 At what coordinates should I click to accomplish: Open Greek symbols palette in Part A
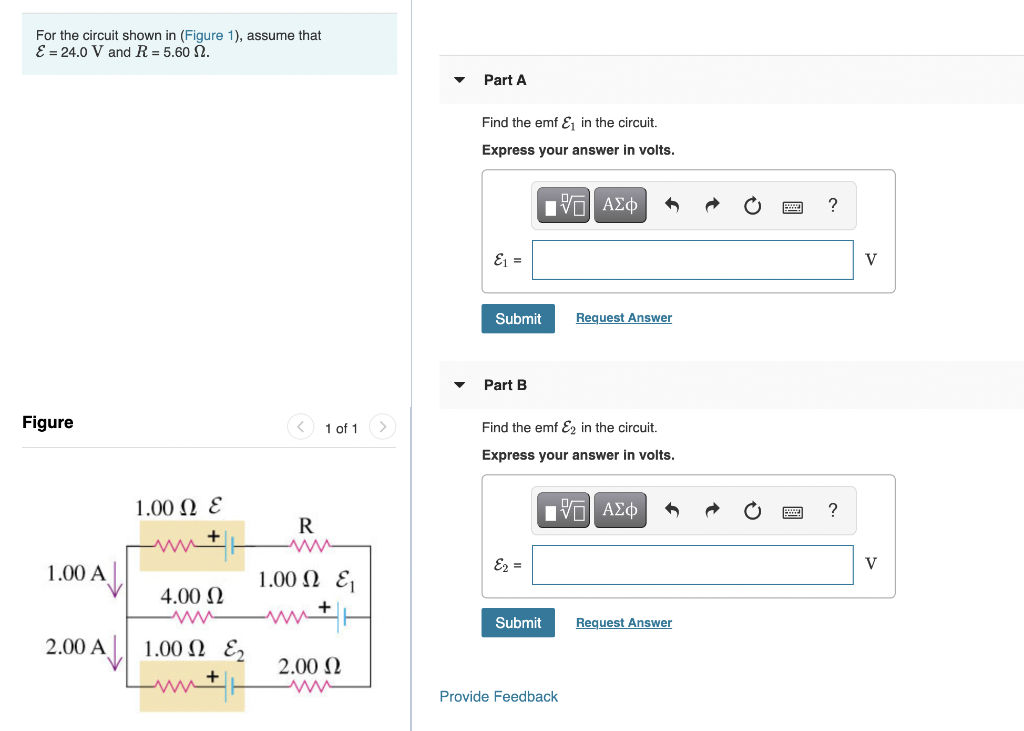point(620,205)
